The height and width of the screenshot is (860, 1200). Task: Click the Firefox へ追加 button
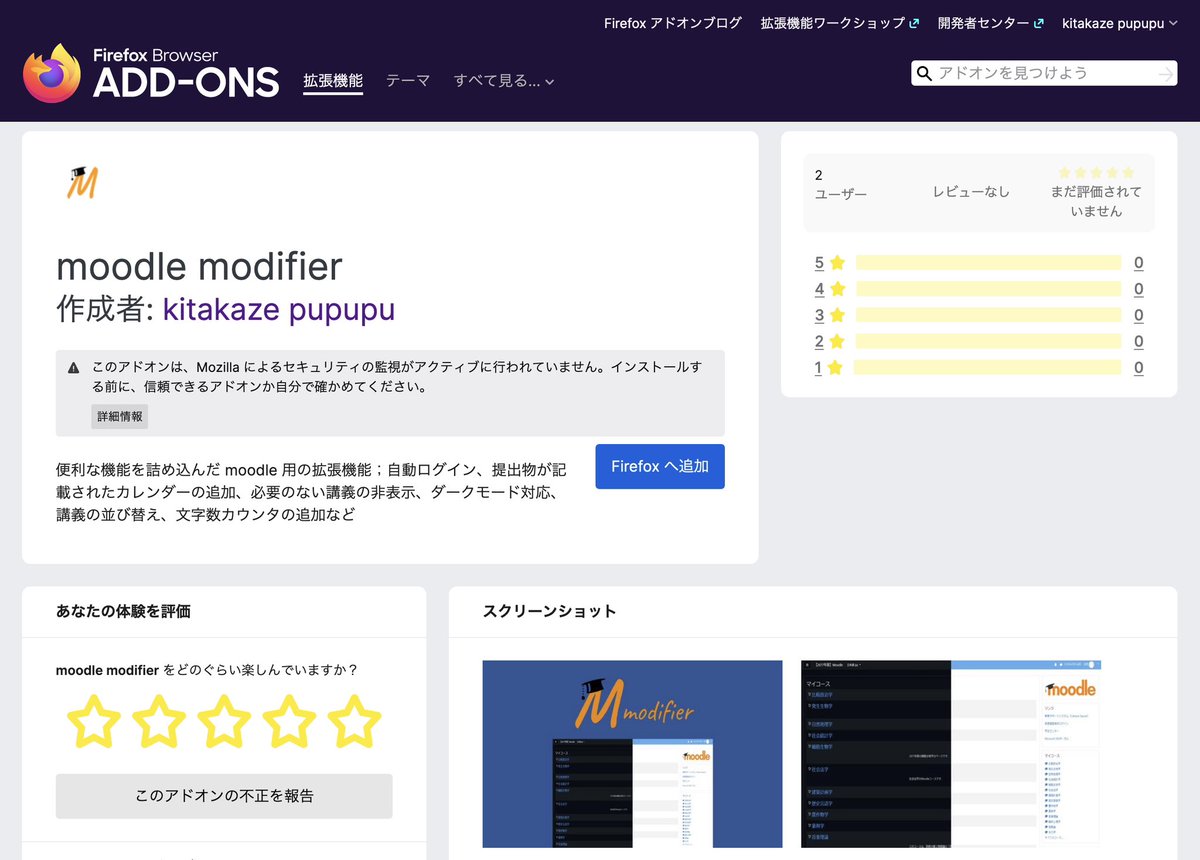(660, 466)
